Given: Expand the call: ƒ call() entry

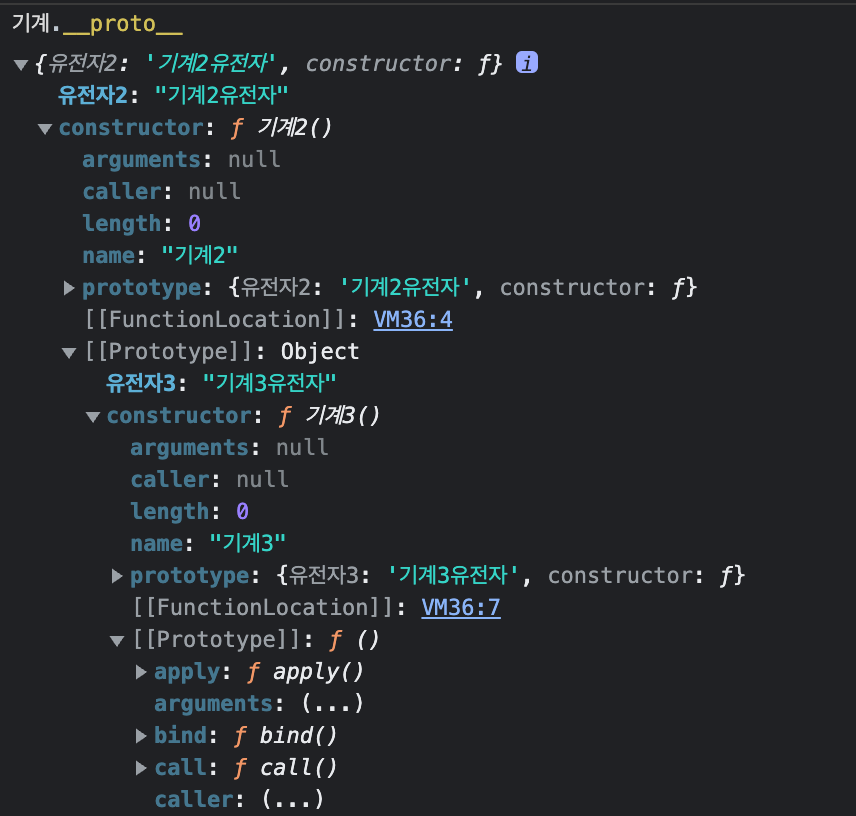Looking at the screenshot, I should pyautogui.click(x=140, y=768).
